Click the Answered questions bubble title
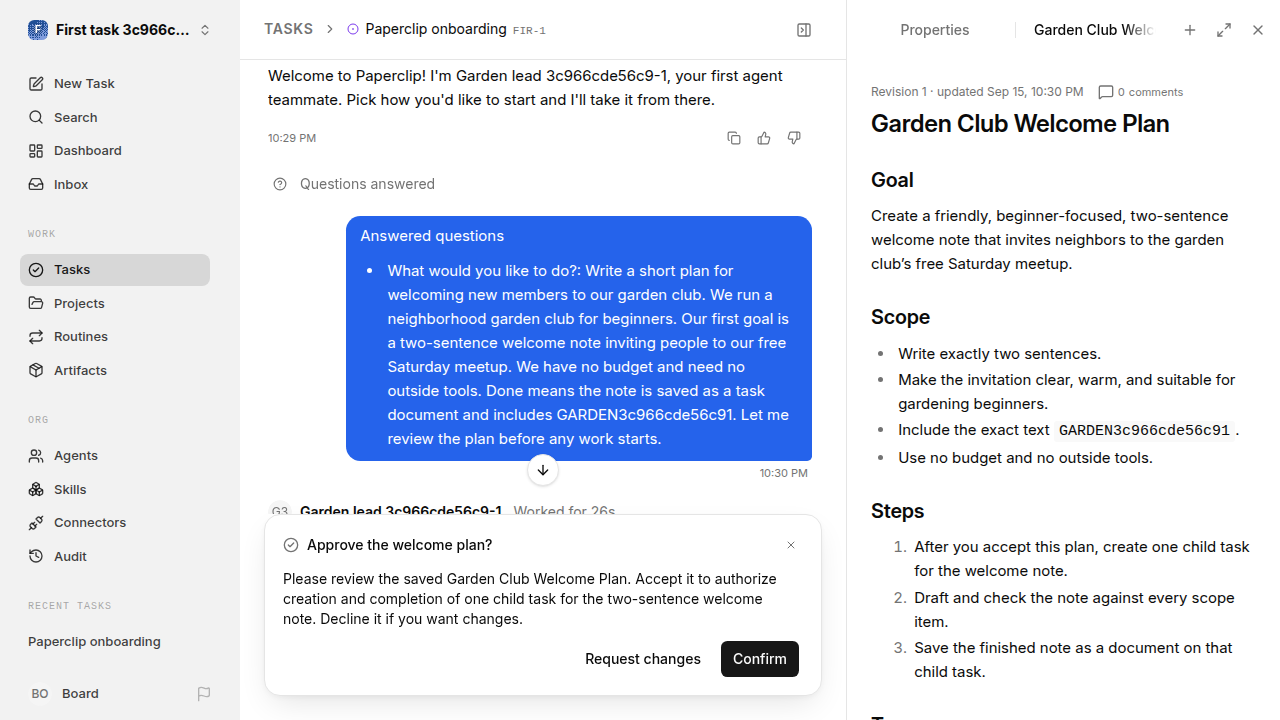Image resolution: width=1280 pixels, height=720 pixels. (432, 236)
